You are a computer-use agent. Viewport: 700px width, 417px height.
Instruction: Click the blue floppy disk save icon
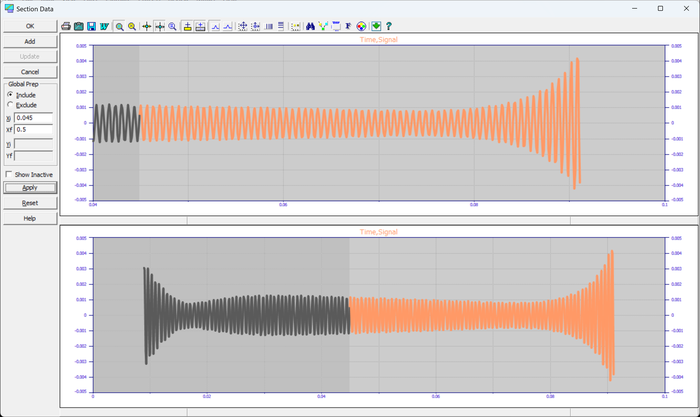tap(92, 26)
